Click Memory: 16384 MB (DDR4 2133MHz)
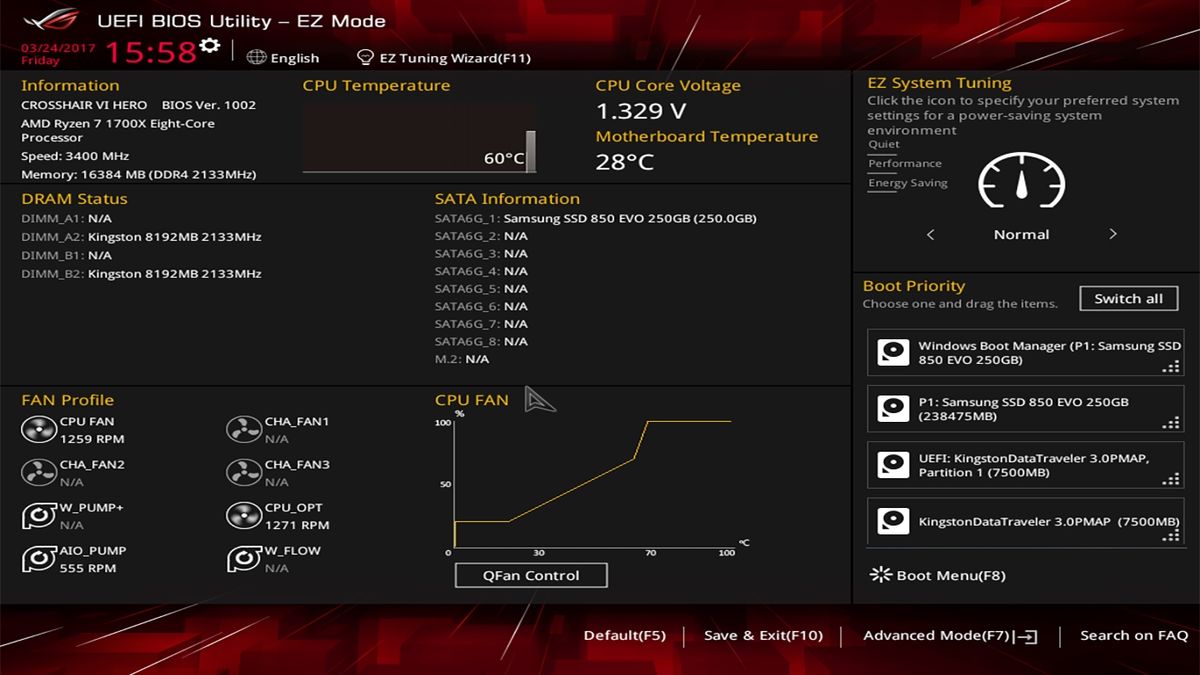The image size is (1200, 675). click(x=139, y=174)
